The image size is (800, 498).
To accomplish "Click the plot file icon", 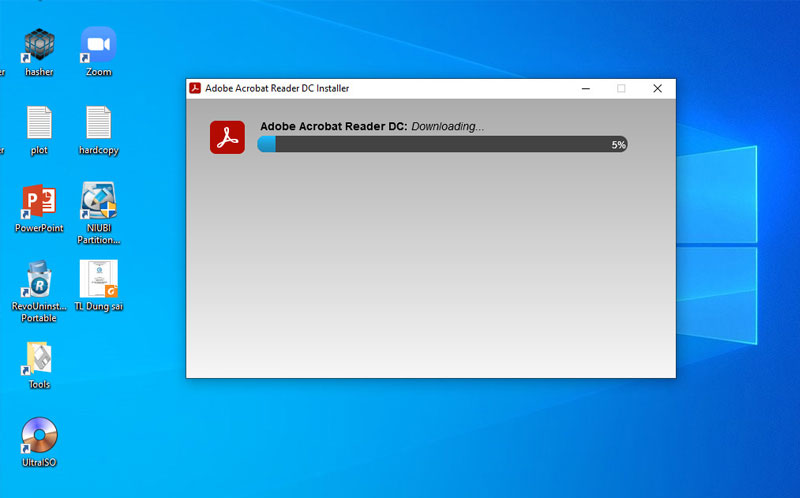I will pyautogui.click(x=39, y=124).
